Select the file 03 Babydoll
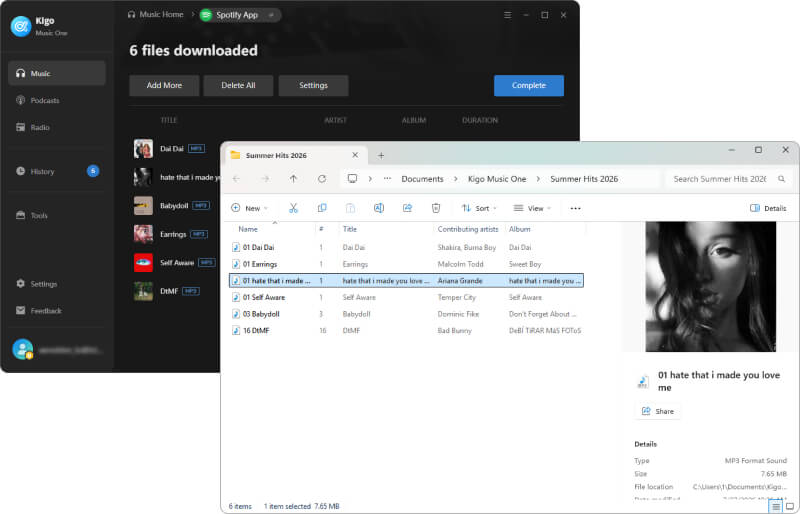 [406, 314]
